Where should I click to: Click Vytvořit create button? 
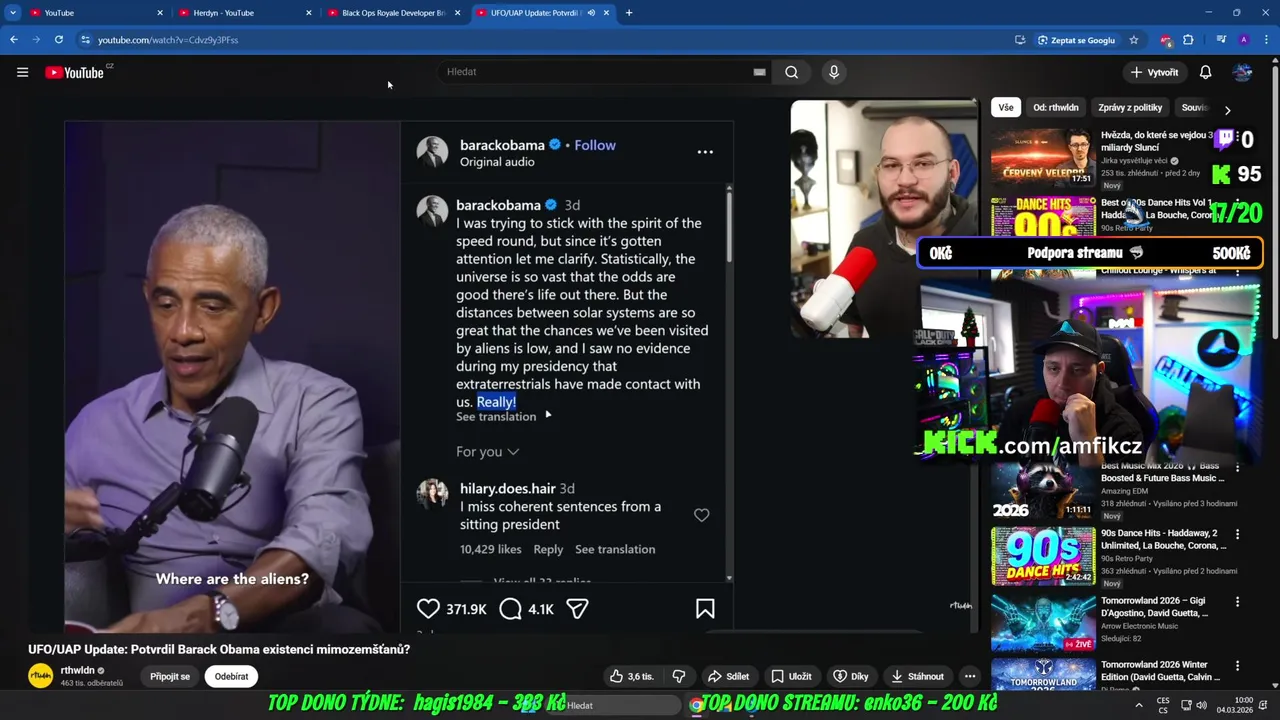click(x=1154, y=72)
